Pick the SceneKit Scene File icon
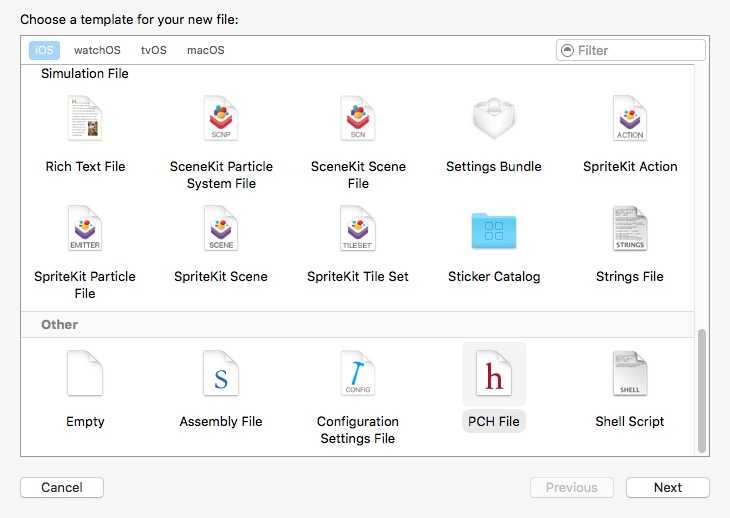Viewport: 730px width, 518px height. point(358,118)
